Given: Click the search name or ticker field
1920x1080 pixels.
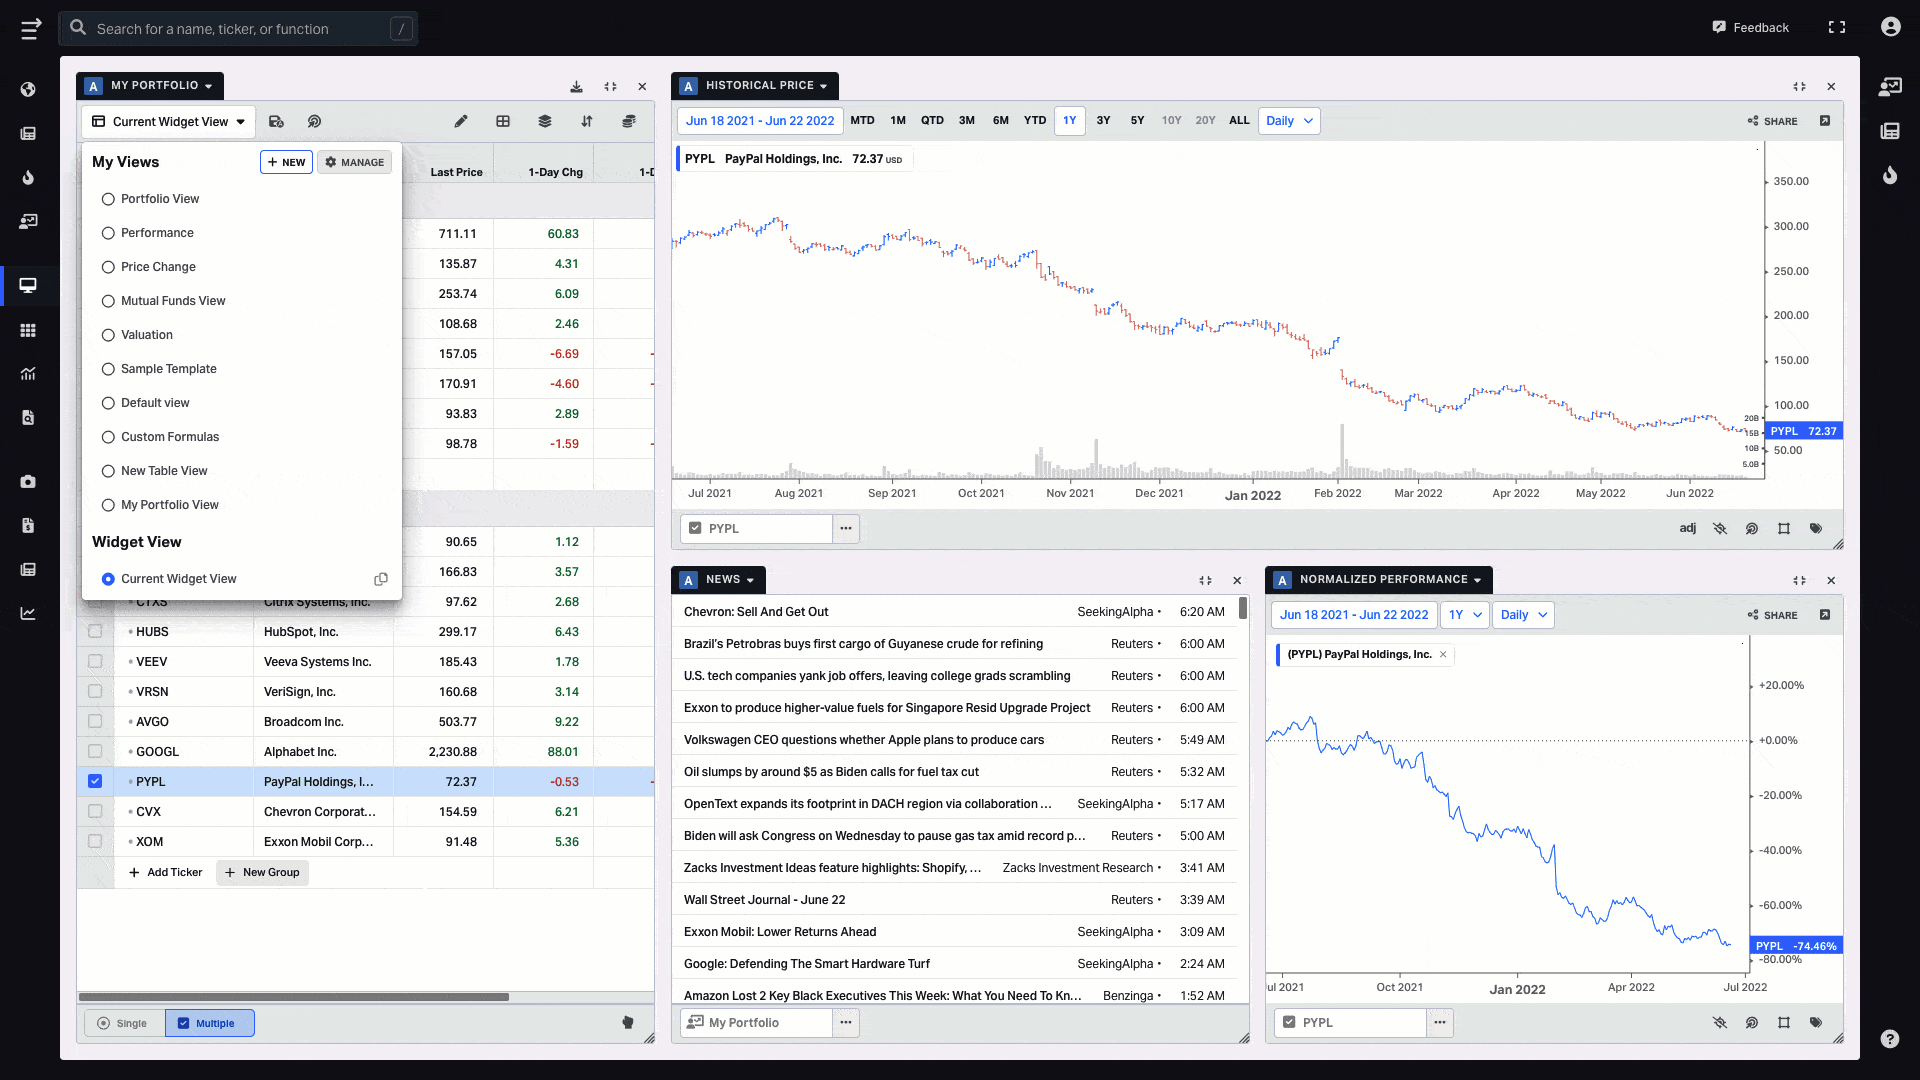Looking at the screenshot, I should point(238,29).
